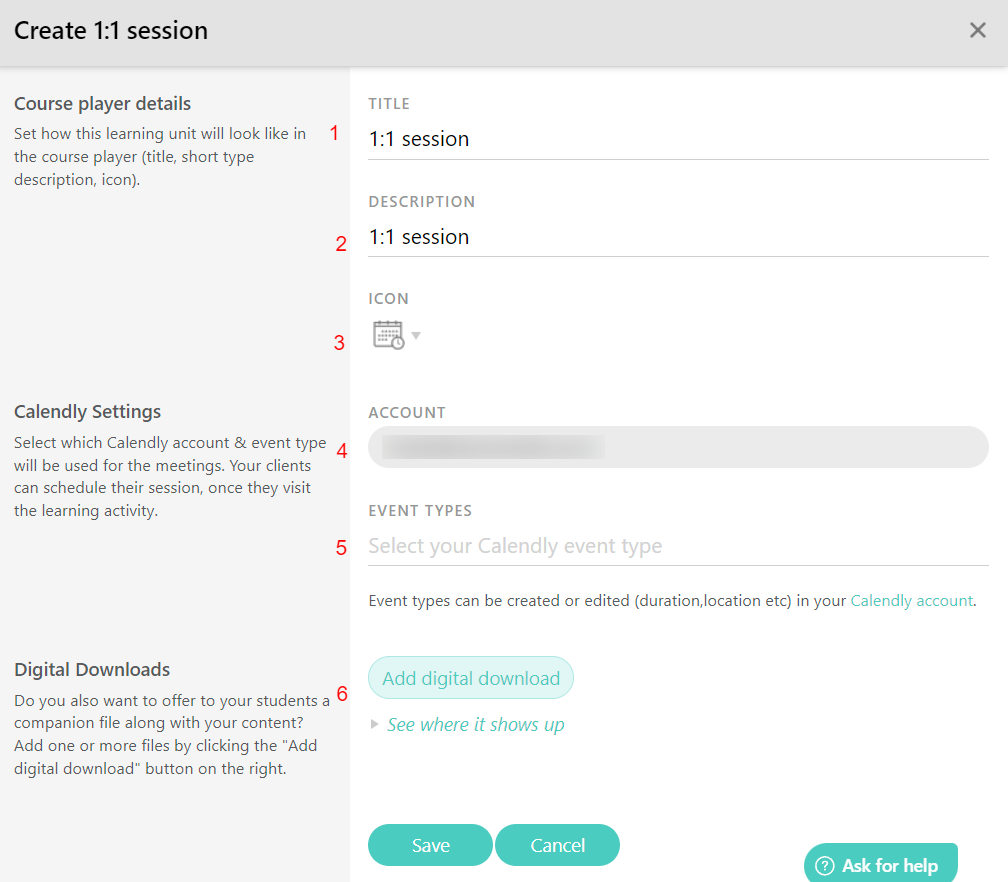The image size is (1008, 882).
Task: Click the Digital Downloads section heading
Action: pyautogui.click(x=92, y=669)
